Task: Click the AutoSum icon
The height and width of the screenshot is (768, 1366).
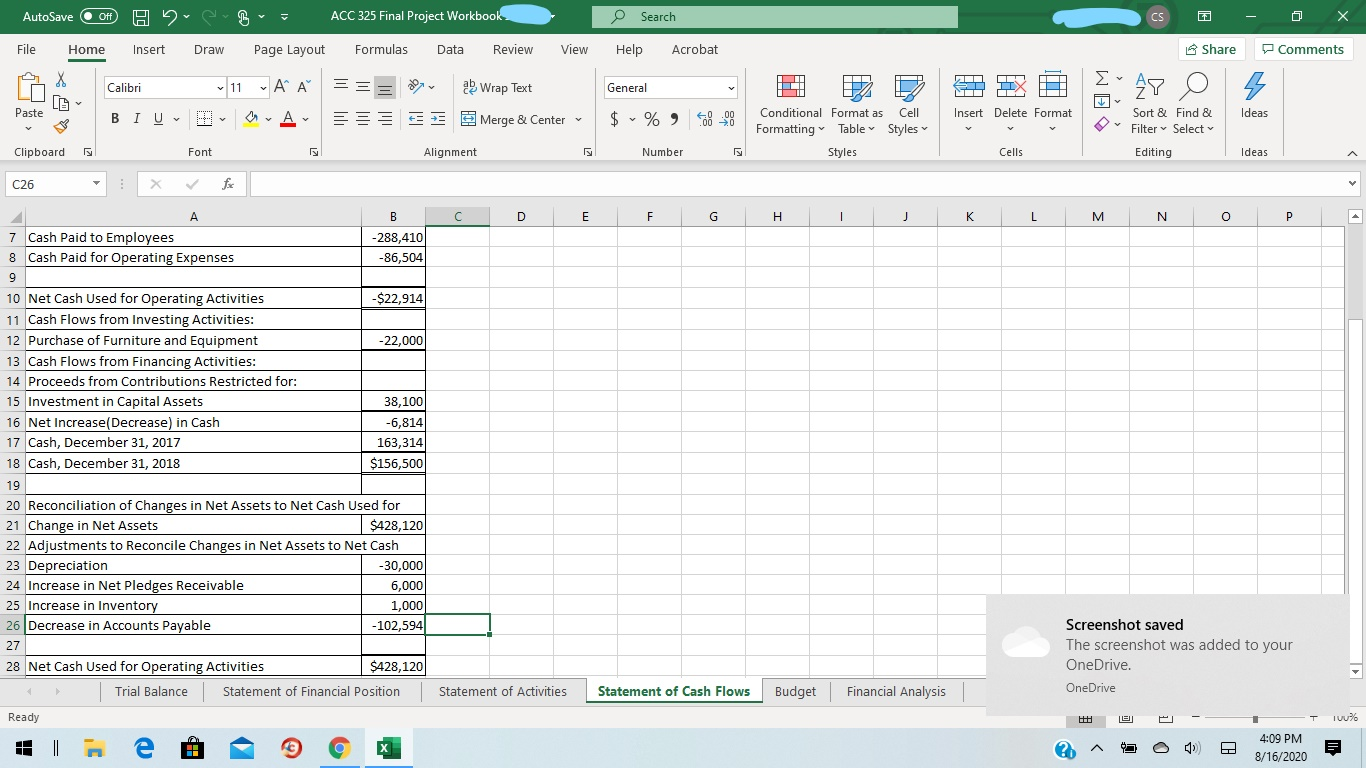Action: tap(1102, 79)
